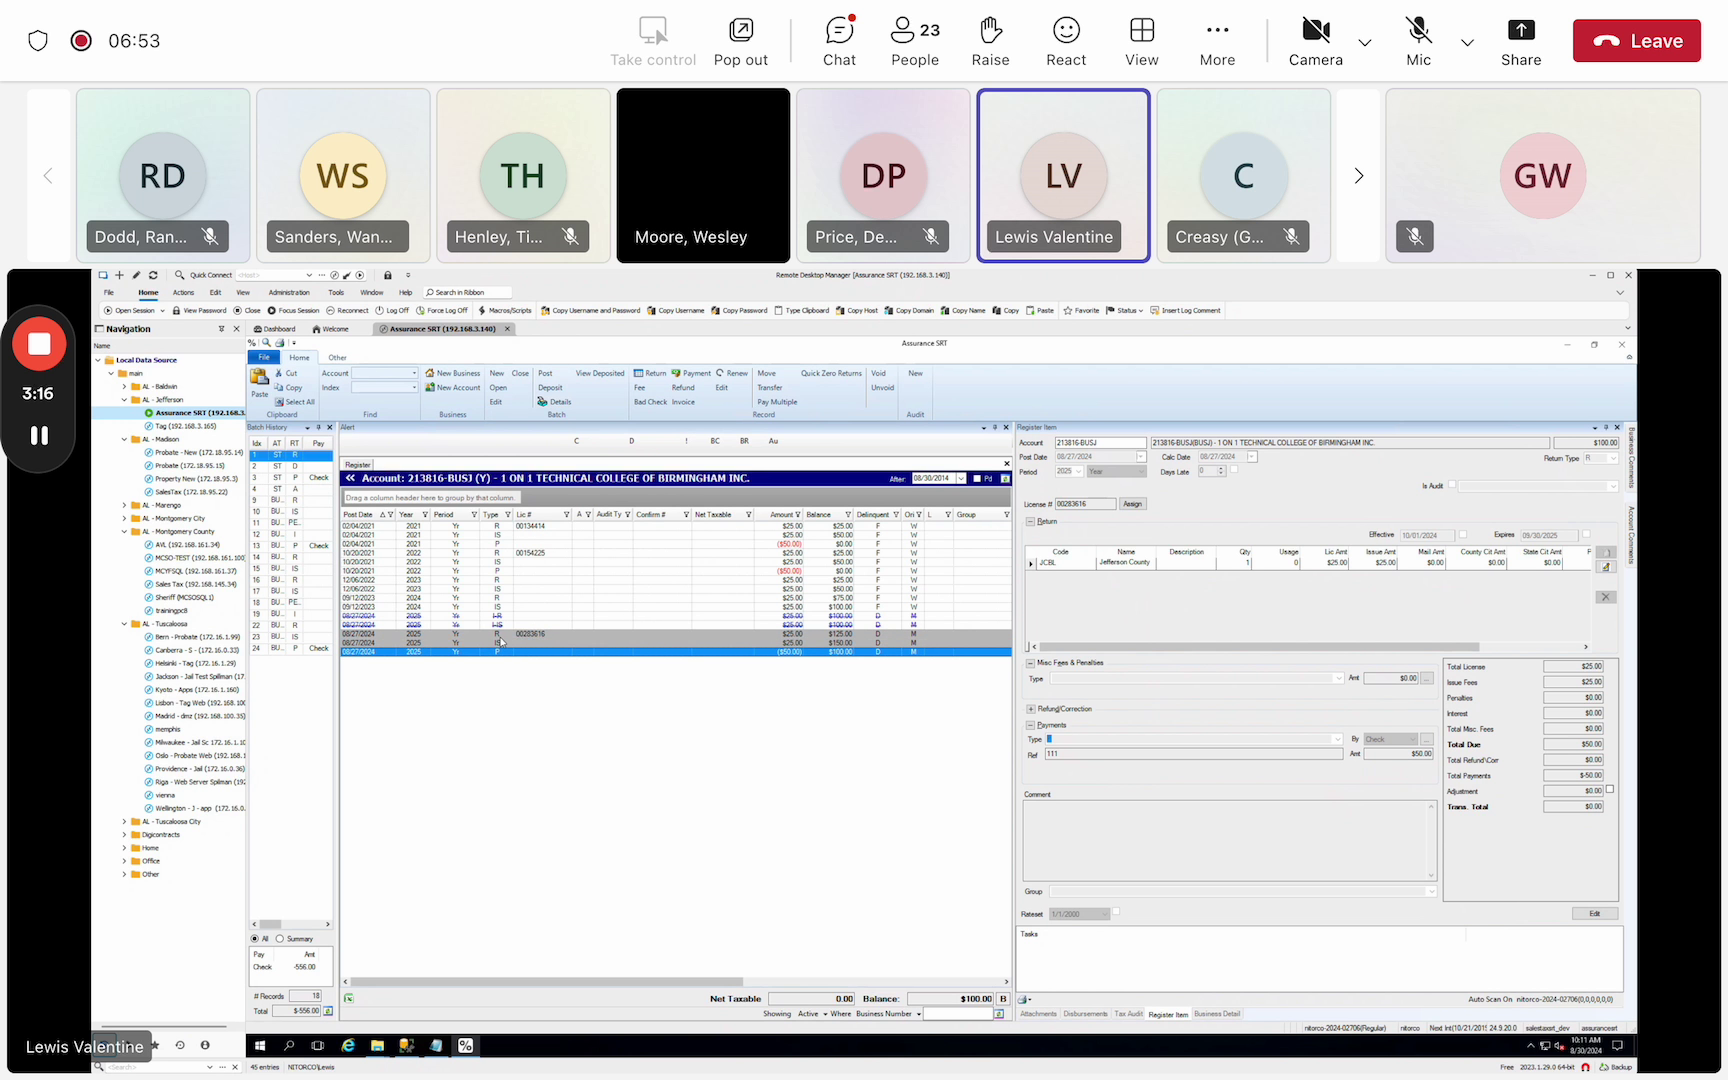
Task: Open the More actions menu
Action: pyautogui.click(x=1217, y=41)
